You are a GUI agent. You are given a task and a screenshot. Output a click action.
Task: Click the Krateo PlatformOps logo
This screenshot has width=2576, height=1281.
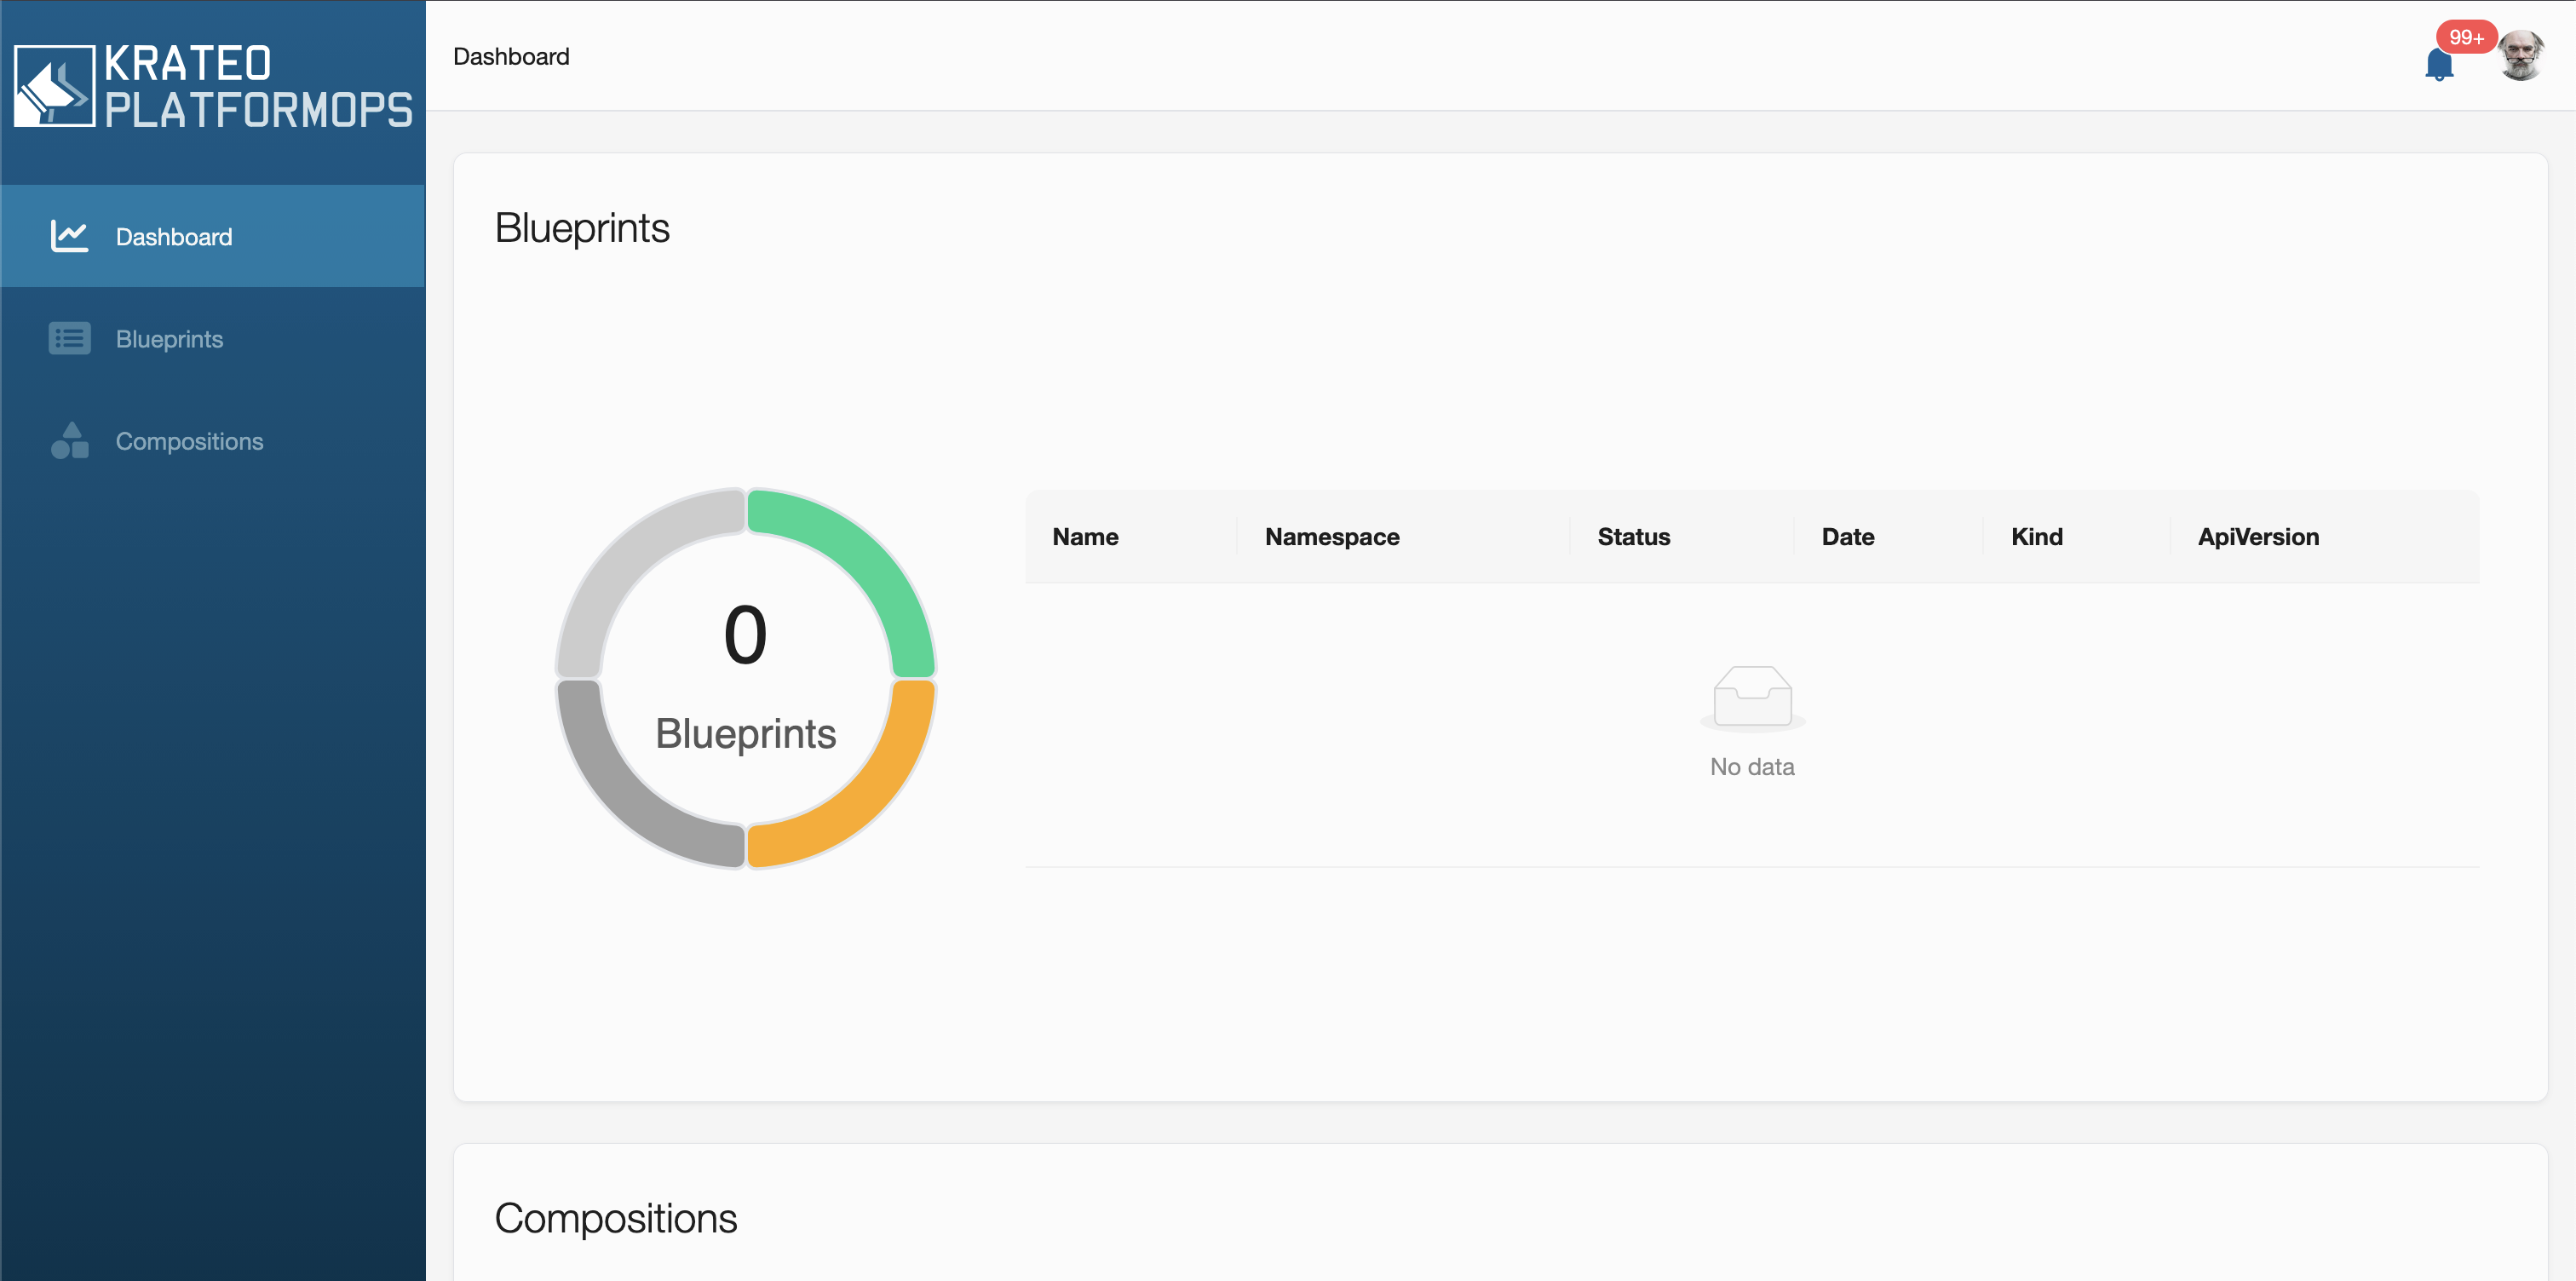tap(212, 86)
